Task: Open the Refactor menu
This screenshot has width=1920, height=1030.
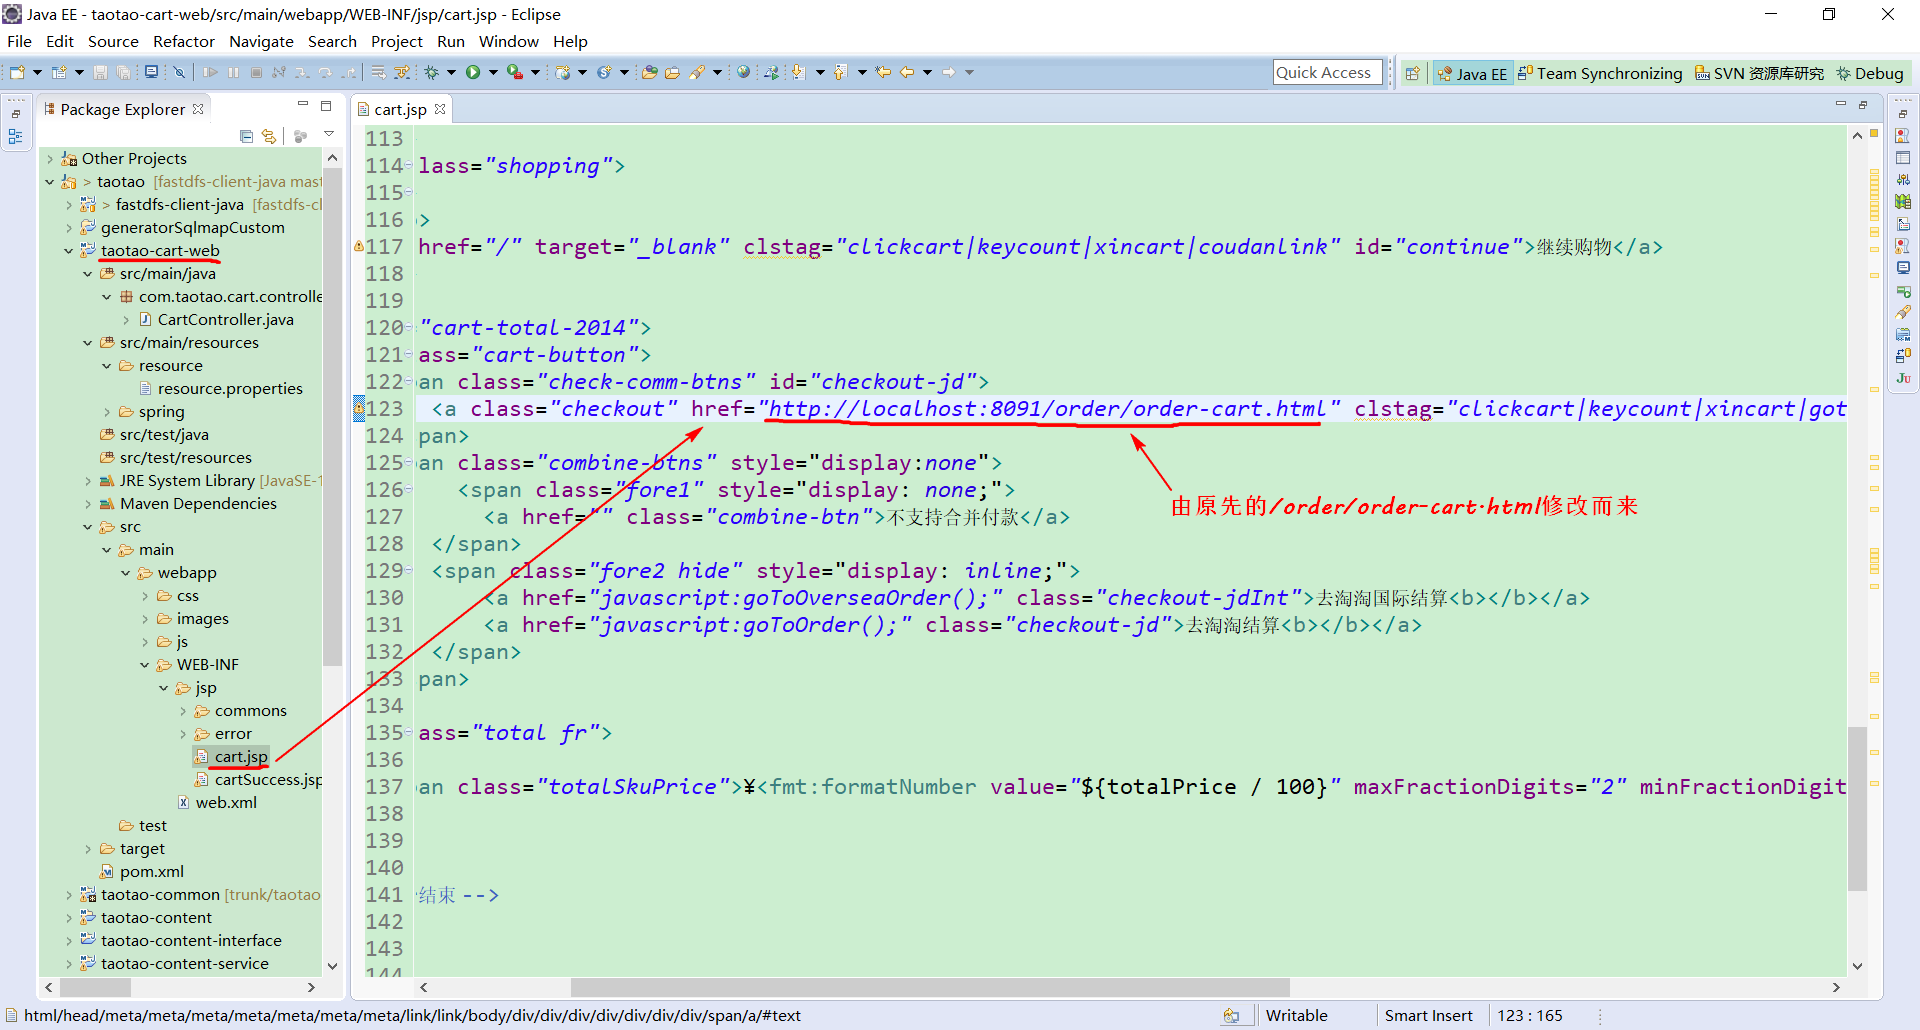Action: pos(184,42)
